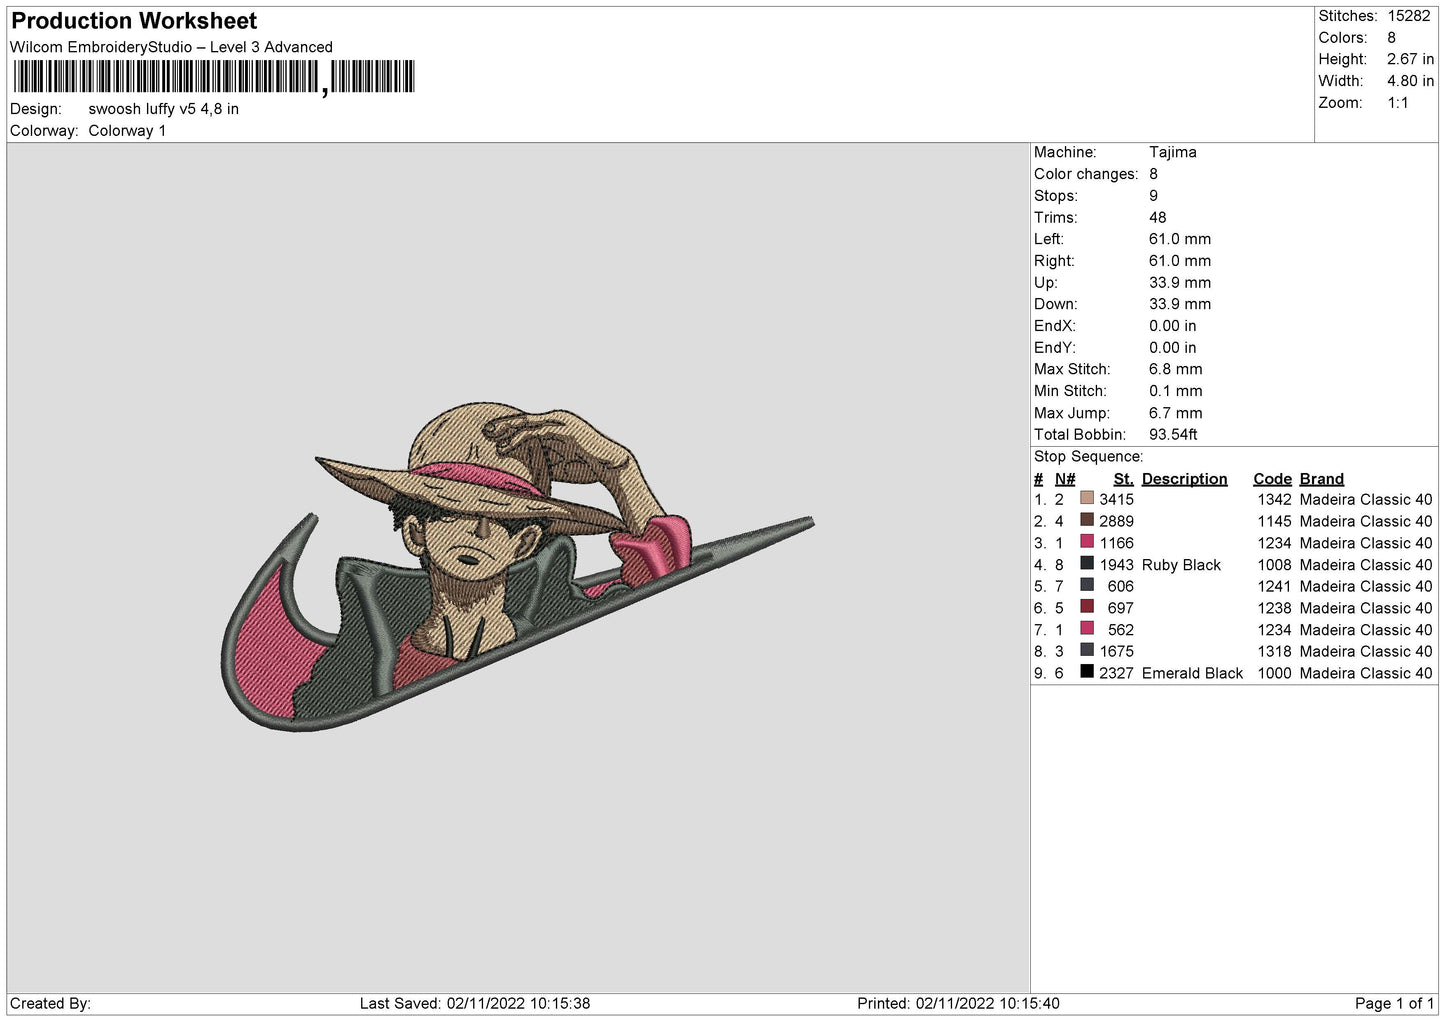
Task: Click the Production Worksheet title
Action: pos(134,21)
